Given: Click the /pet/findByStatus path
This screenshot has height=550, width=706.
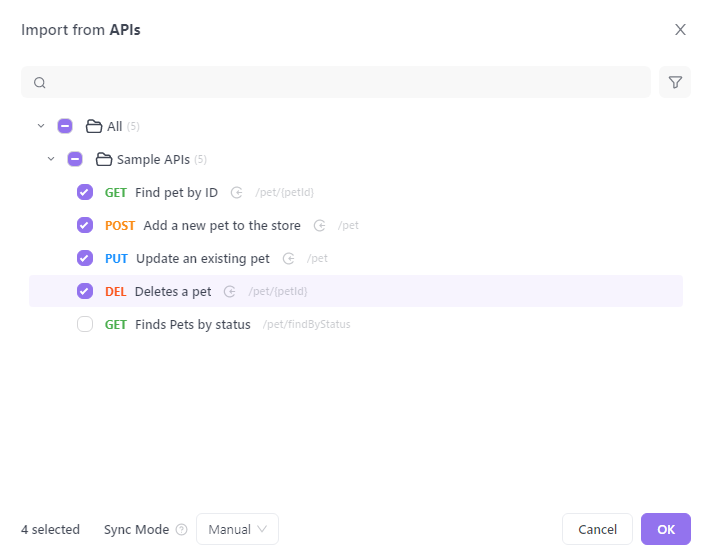Looking at the screenshot, I should 307,325.
